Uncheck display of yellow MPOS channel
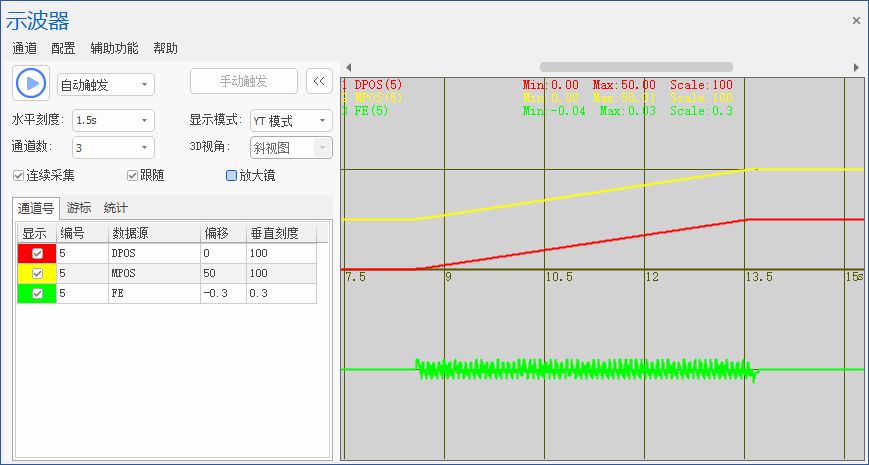Viewport: 869px width, 465px height. 37,273
